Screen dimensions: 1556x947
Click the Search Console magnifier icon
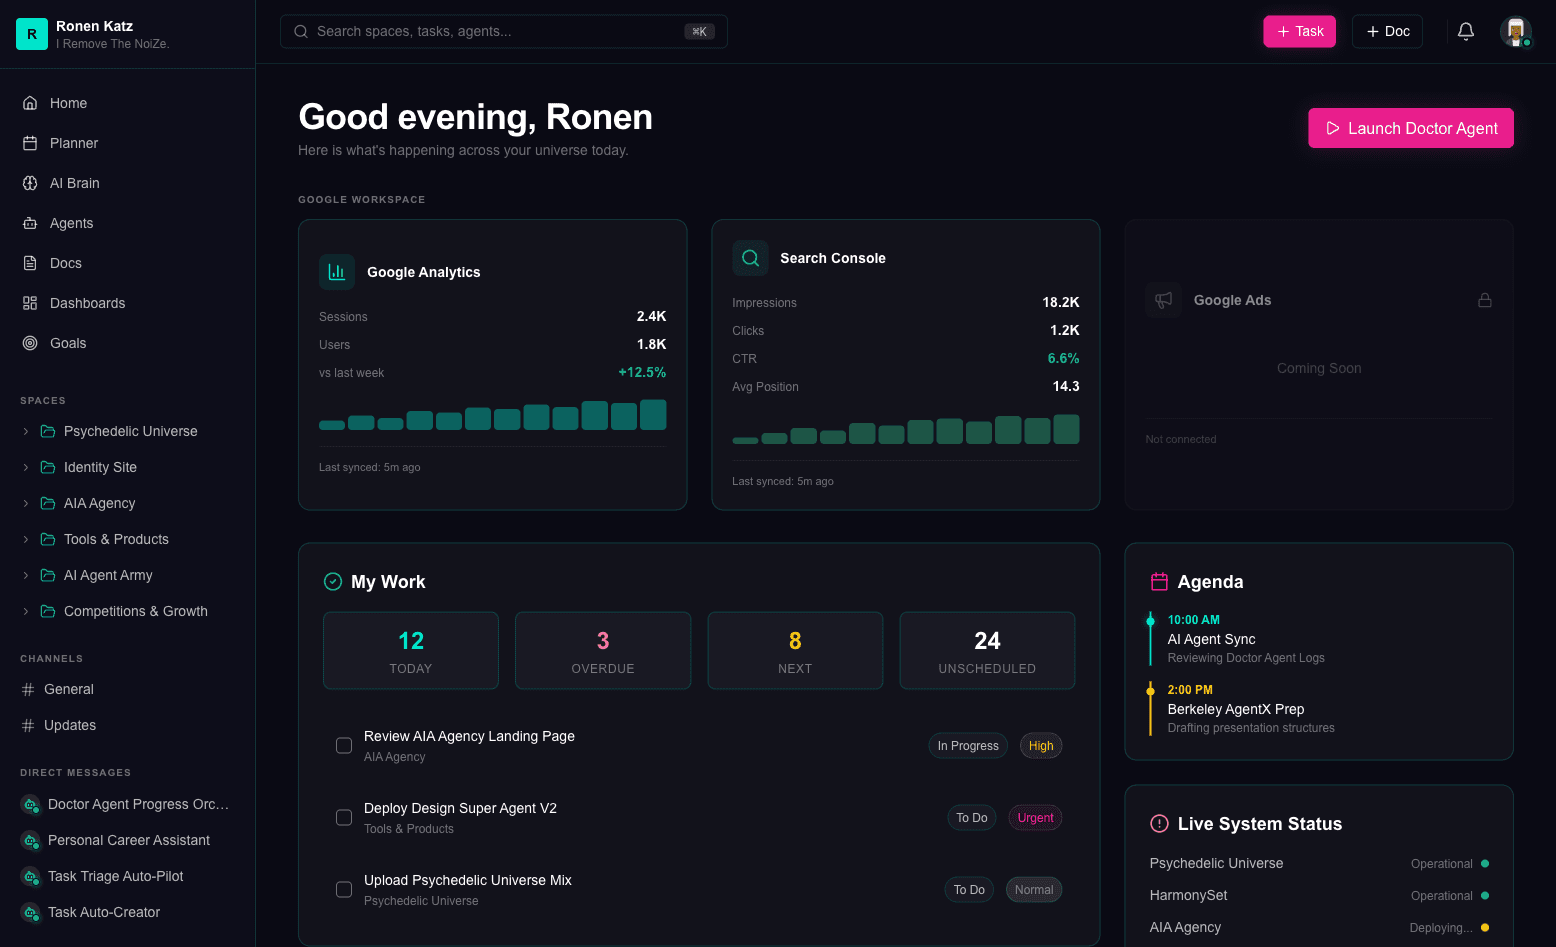tap(750, 258)
